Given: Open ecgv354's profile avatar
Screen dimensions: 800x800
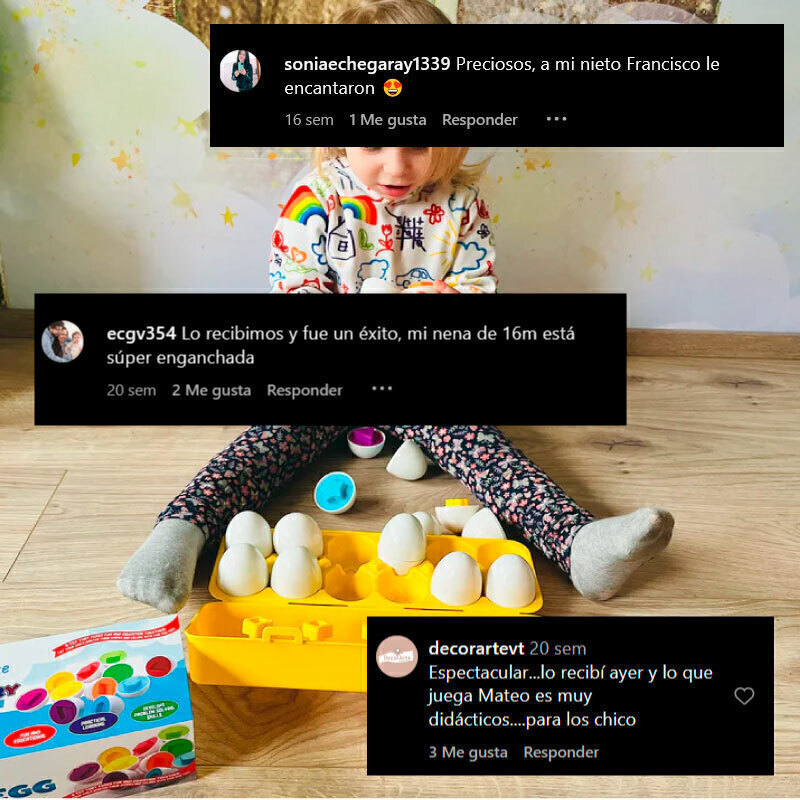Looking at the screenshot, I should pos(62,341).
